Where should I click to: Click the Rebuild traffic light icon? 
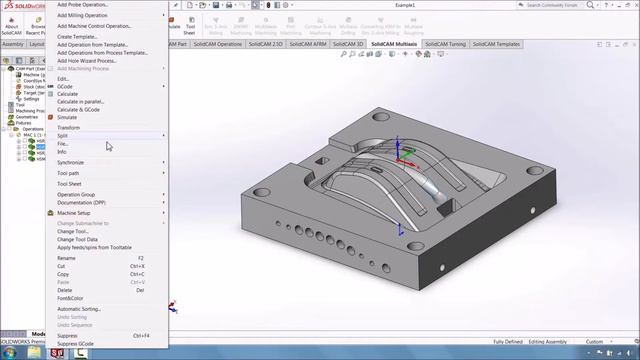coord(268,5)
